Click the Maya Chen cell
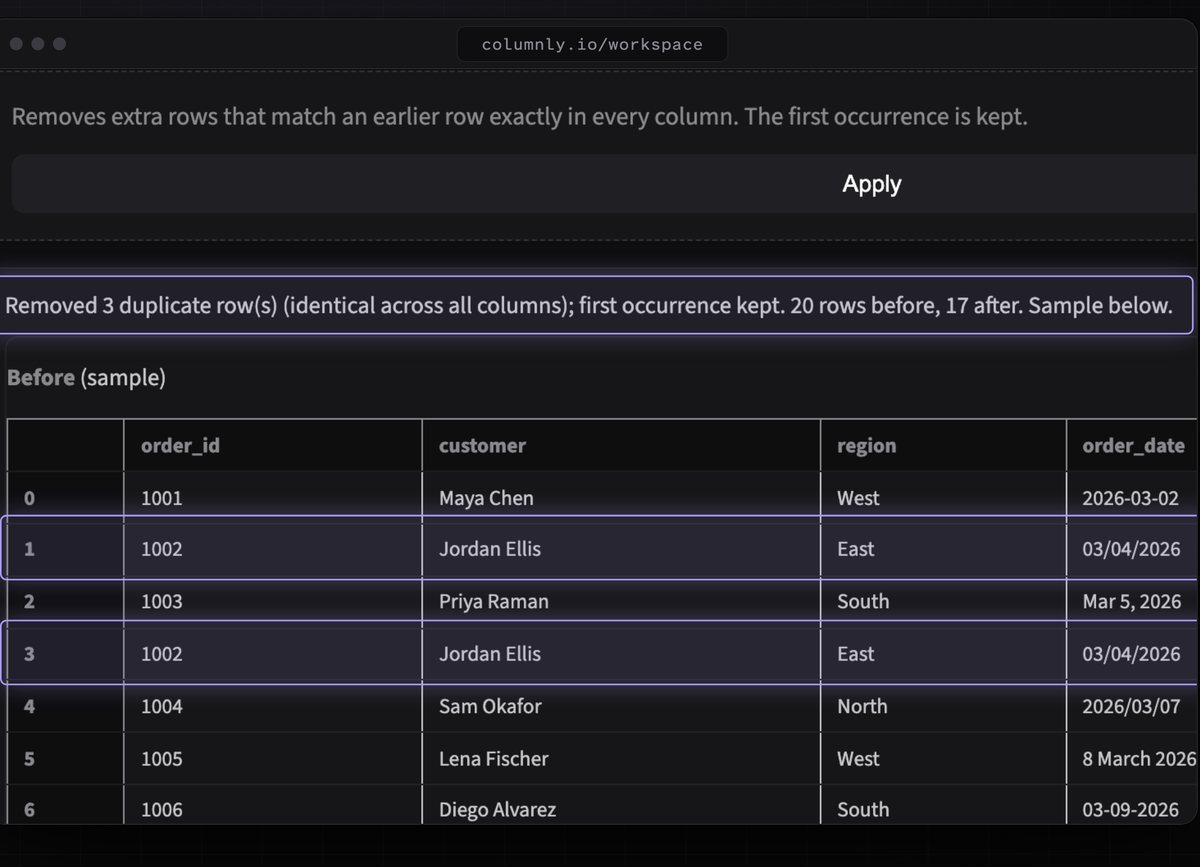 pos(621,498)
